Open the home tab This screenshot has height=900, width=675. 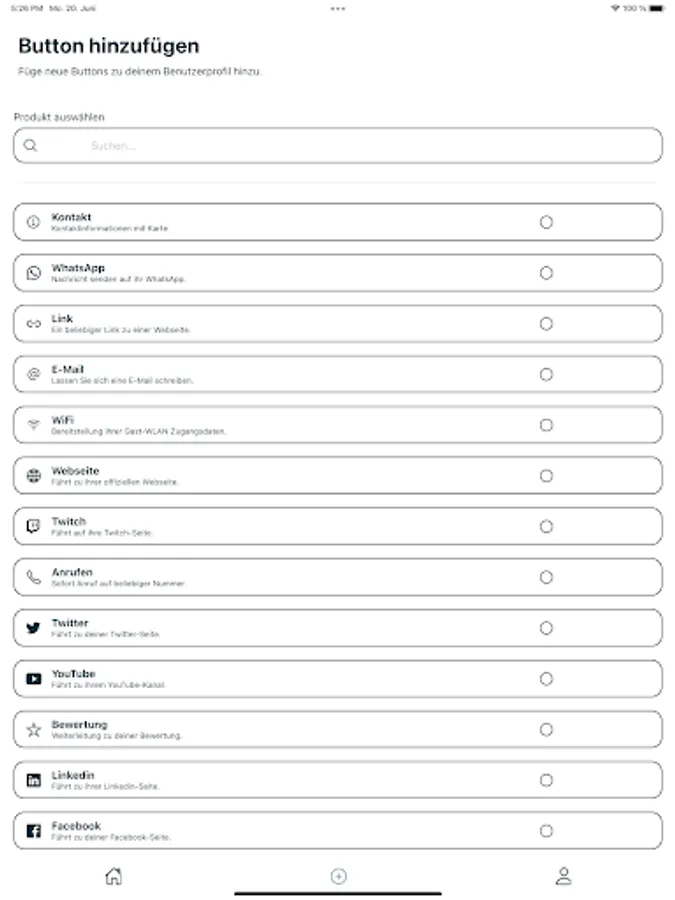114,877
